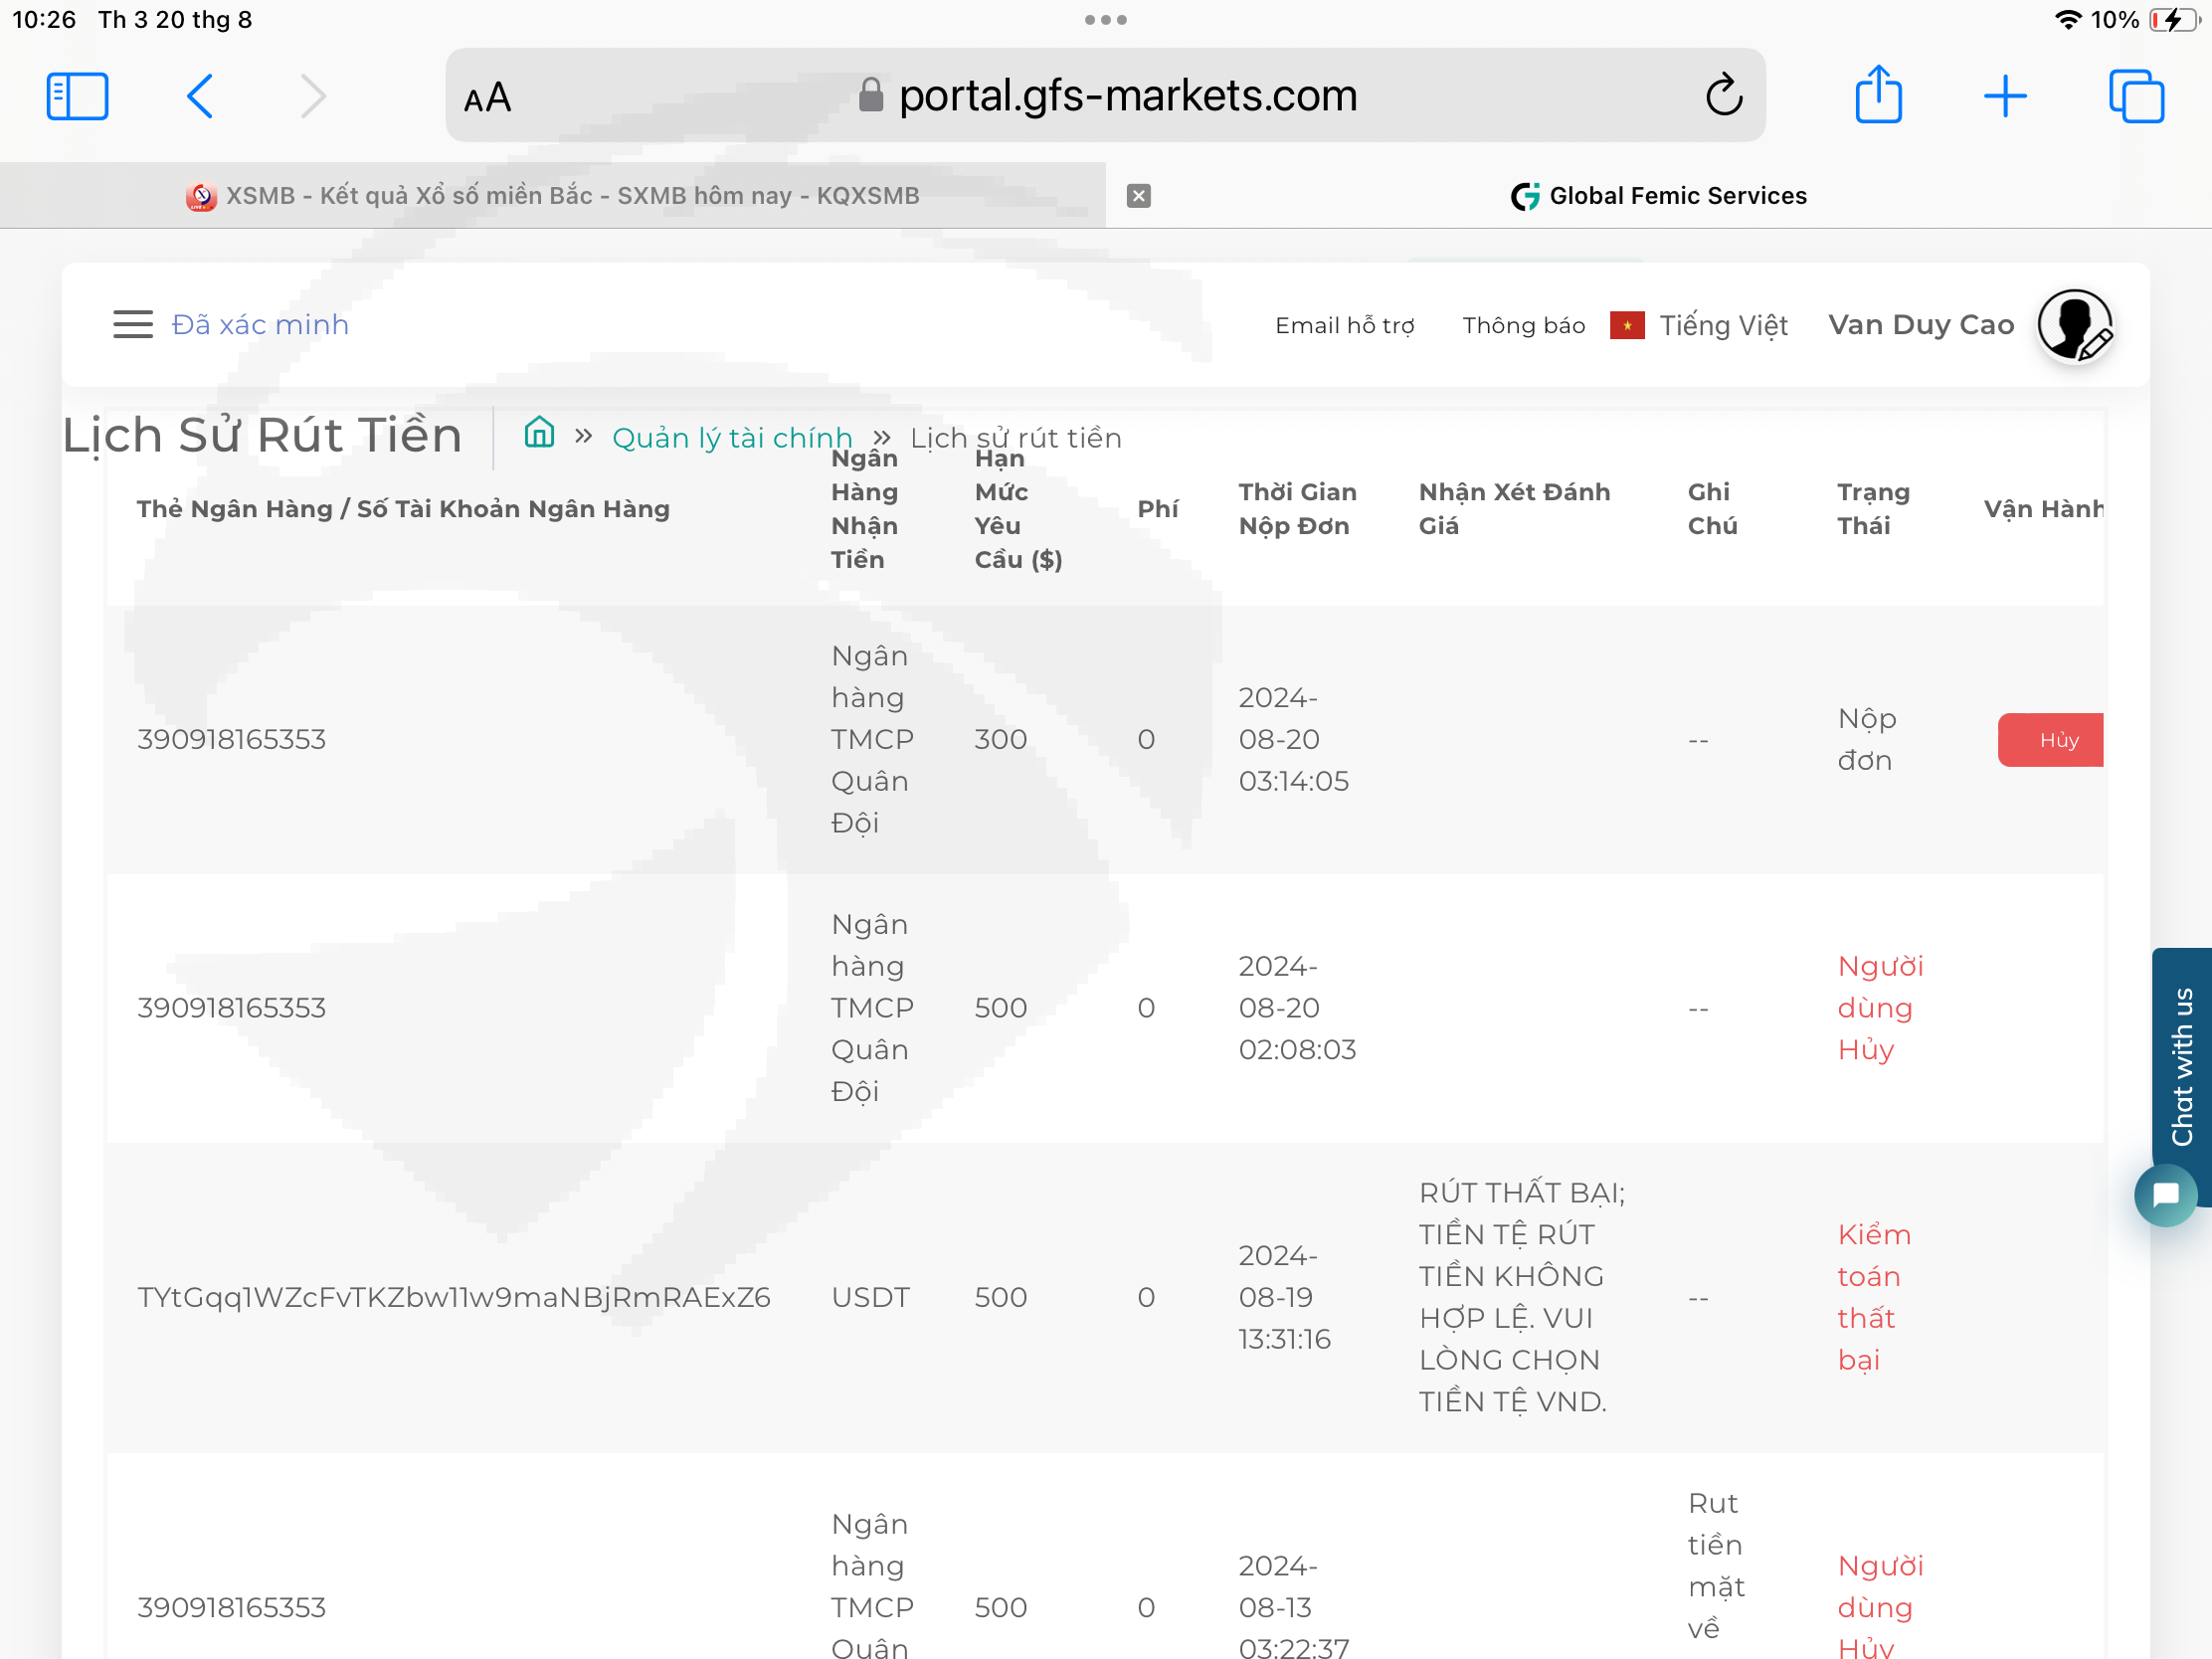
Task: Close the XSMB tab
Action: tap(1138, 196)
